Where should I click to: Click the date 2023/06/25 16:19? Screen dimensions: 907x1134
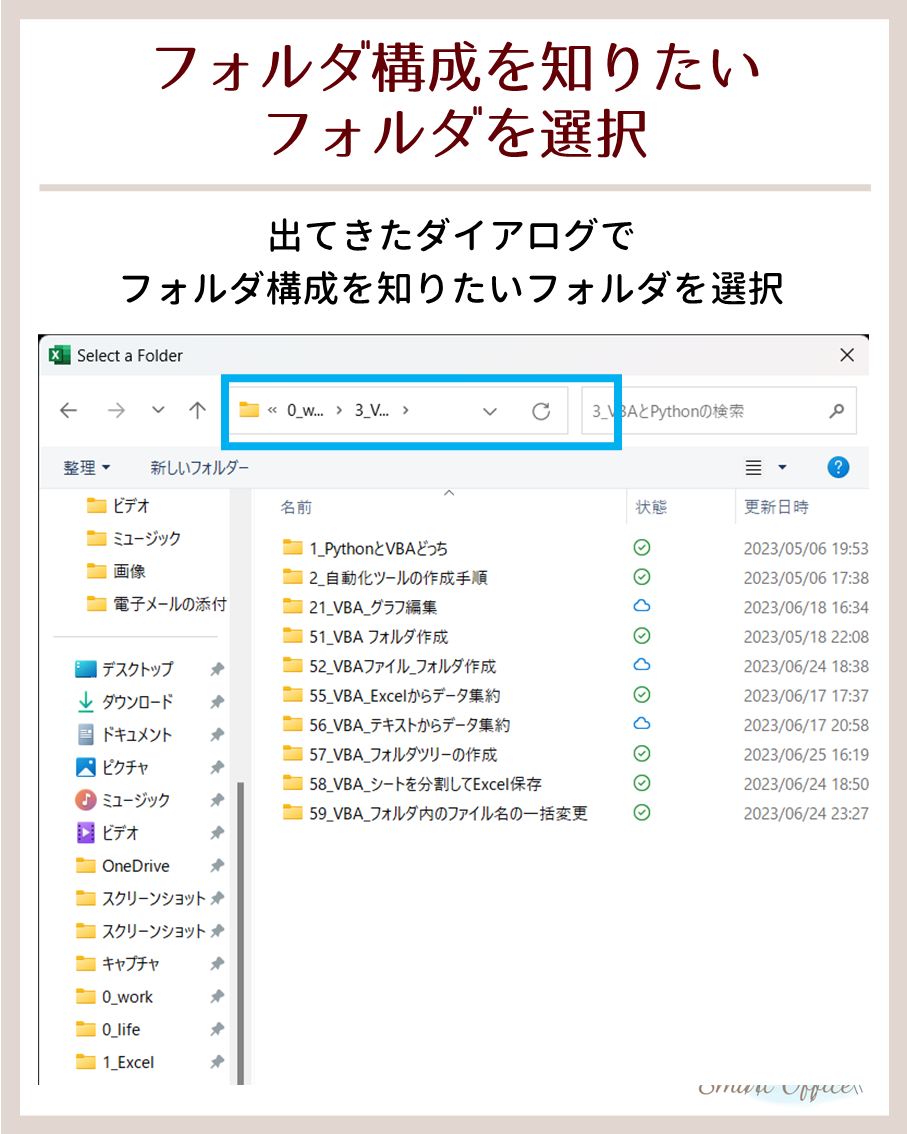pyautogui.click(x=806, y=755)
